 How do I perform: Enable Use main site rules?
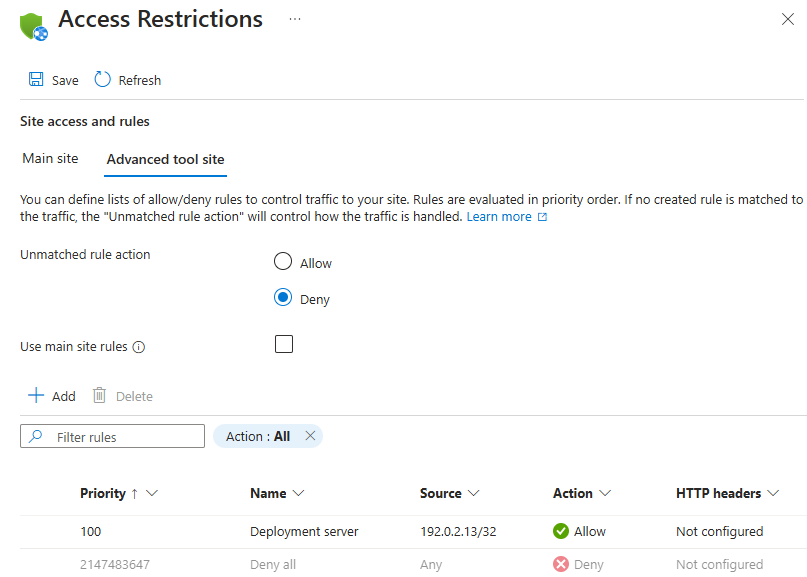pyautogui.click(x=283, y=343)
